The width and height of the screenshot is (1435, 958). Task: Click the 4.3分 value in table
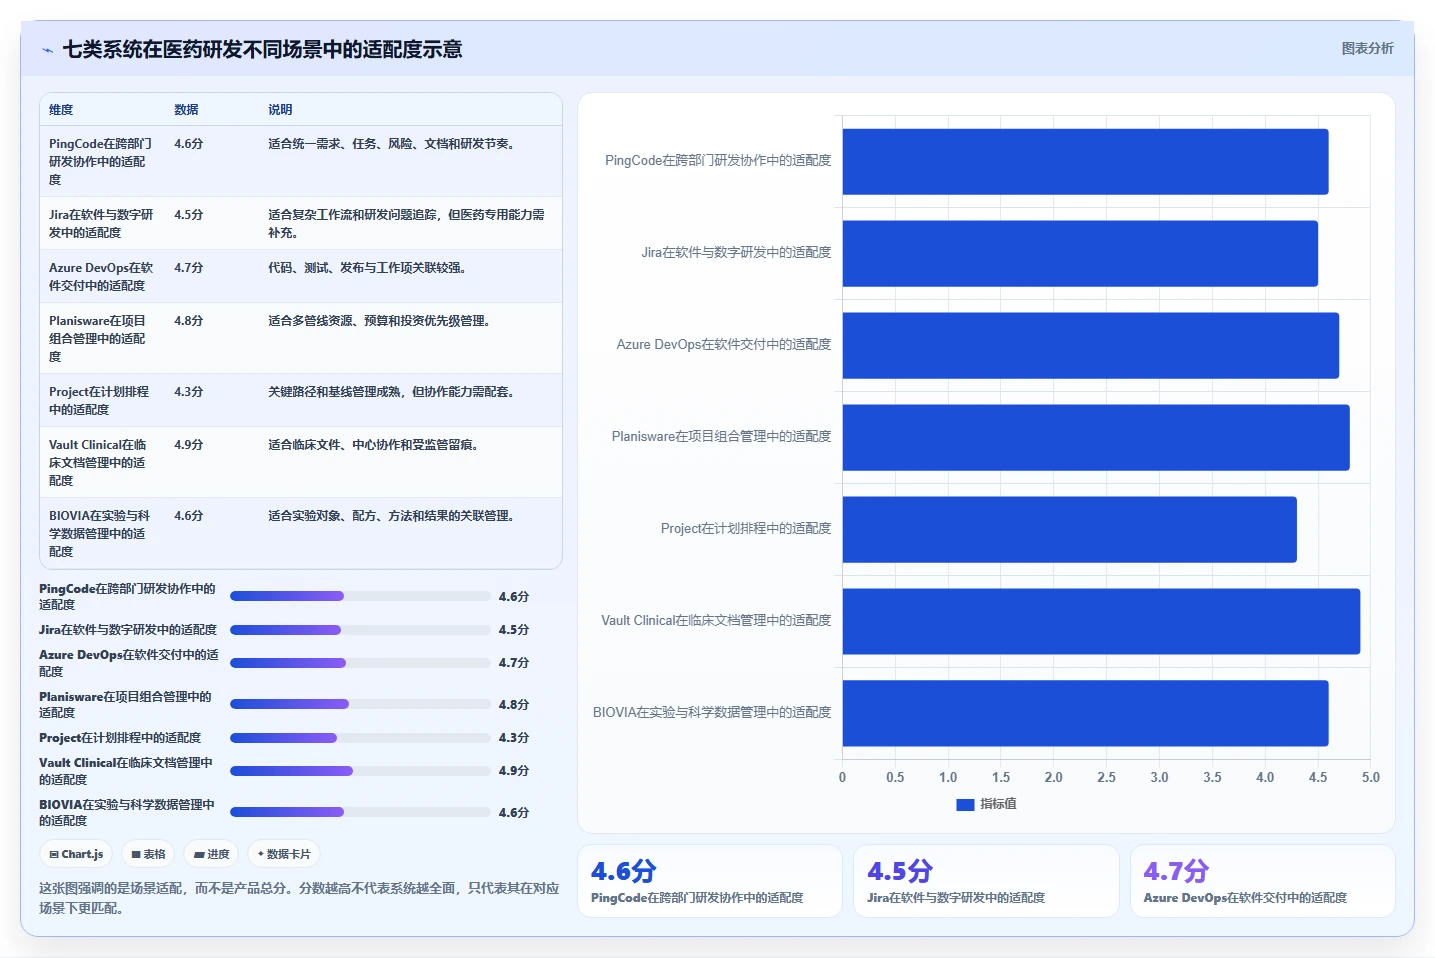click(x=189, y=392)
